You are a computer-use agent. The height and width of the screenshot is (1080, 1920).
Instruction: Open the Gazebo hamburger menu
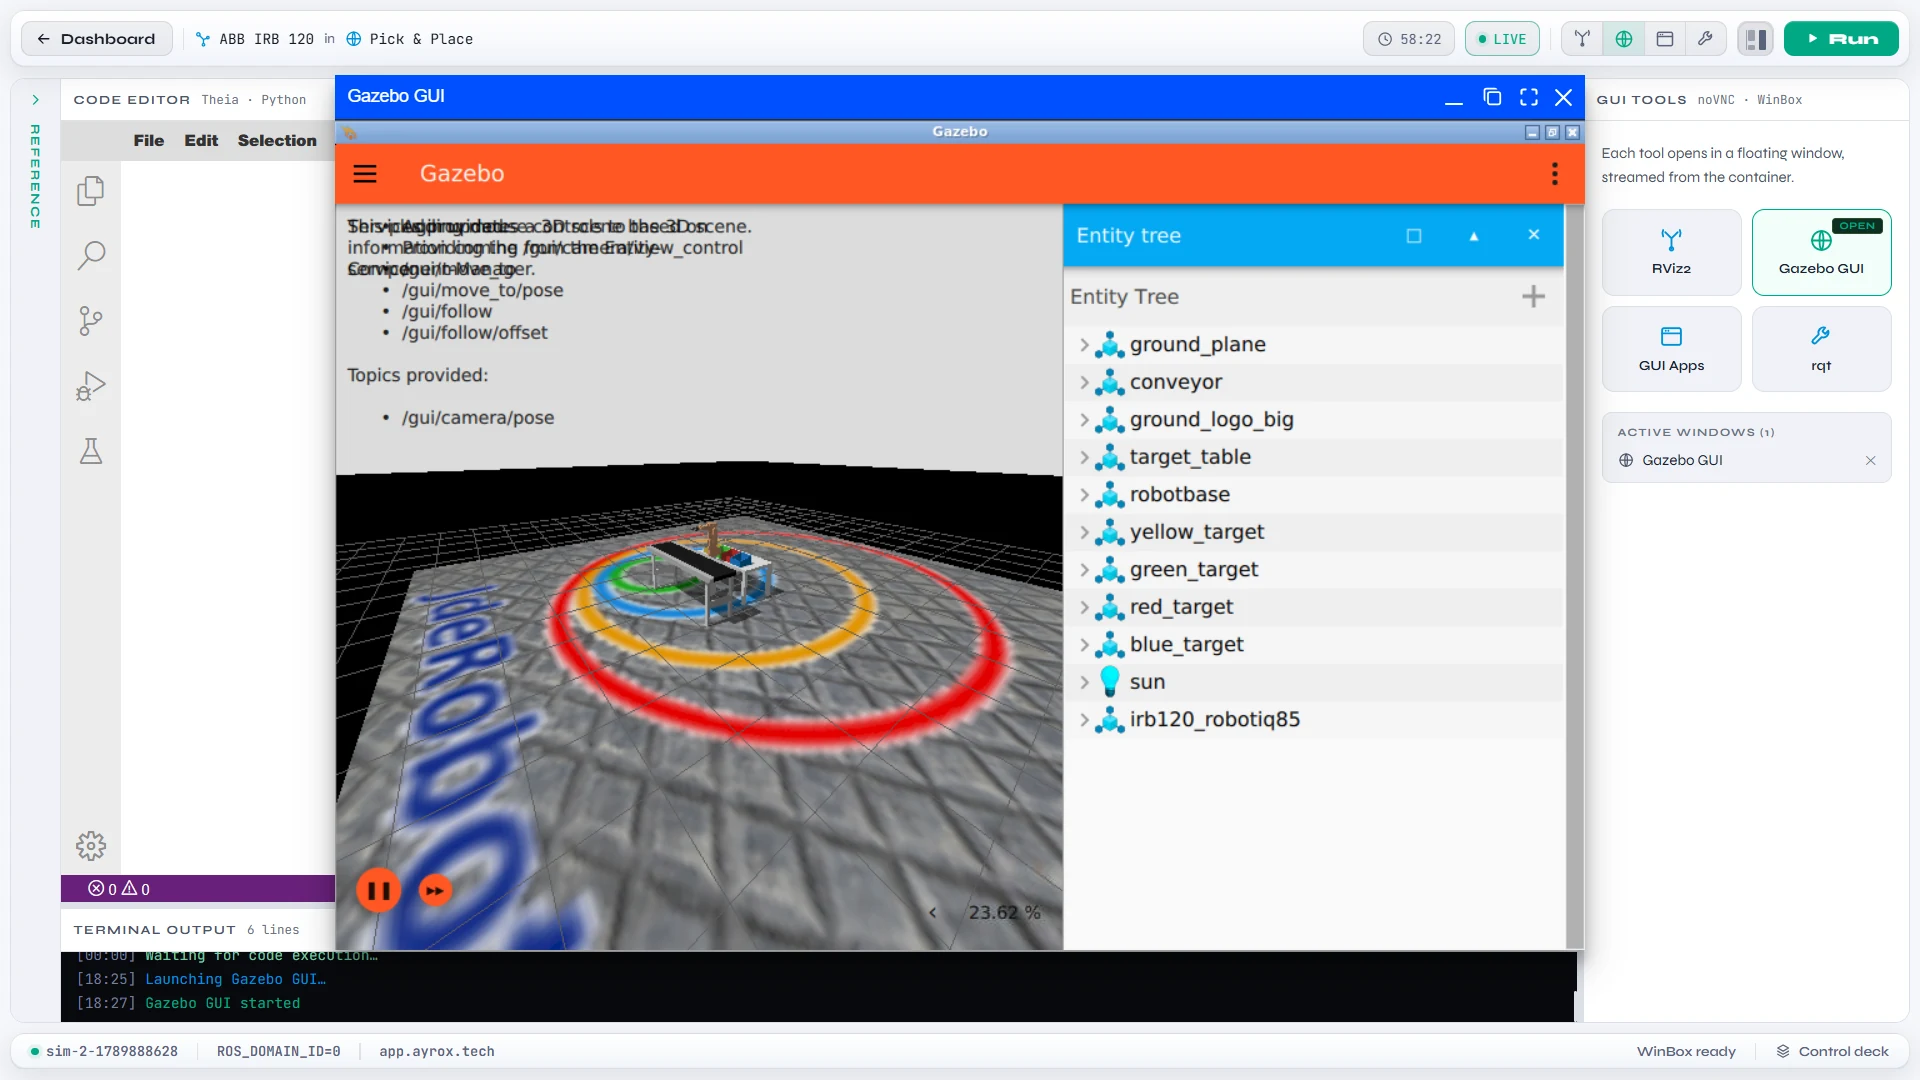pos(365,174)
